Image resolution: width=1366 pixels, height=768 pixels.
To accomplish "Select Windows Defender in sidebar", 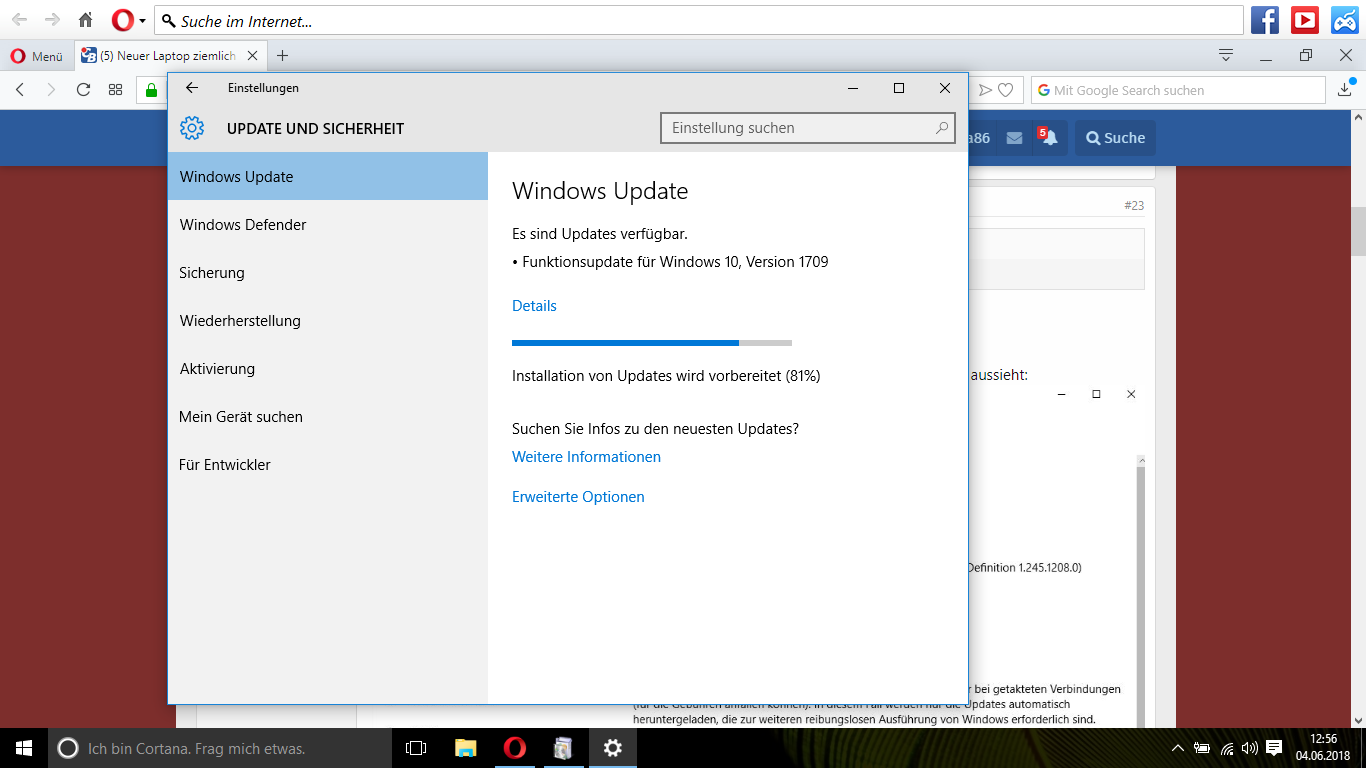I will coord(328,224).
